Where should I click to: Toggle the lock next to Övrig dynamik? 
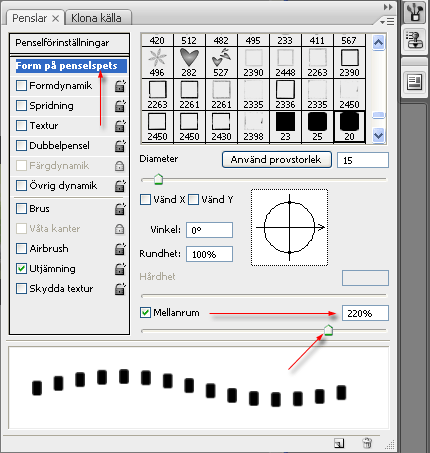pyautogui.click(x=120, y=186)
